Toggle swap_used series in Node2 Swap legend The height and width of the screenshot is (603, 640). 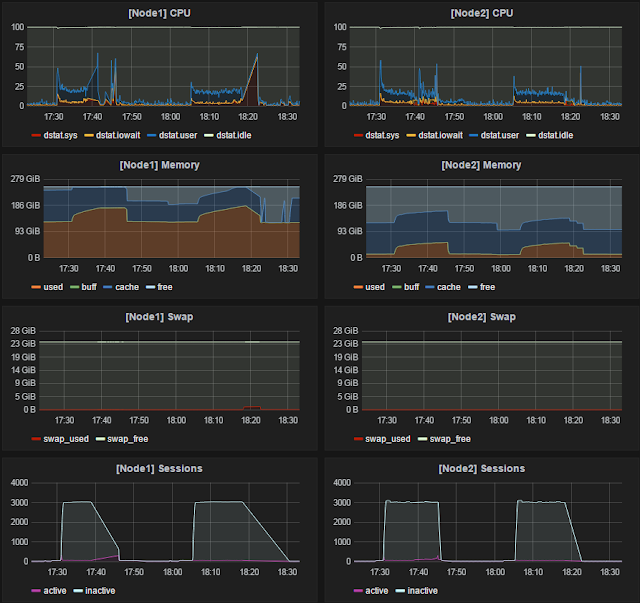[x=382, y=439]
